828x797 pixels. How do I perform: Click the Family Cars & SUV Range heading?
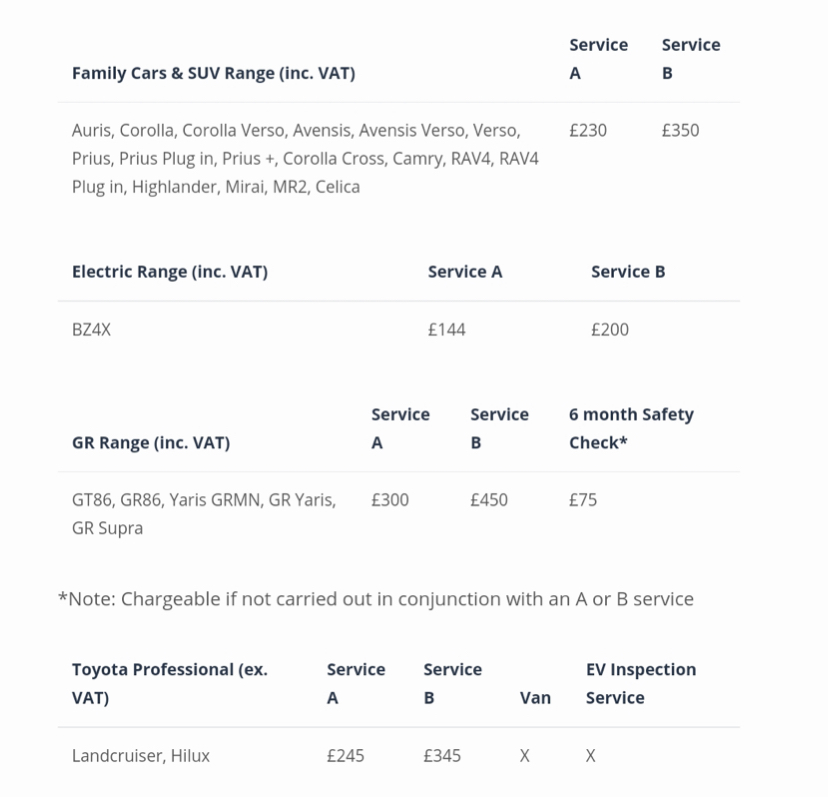(x=213, y=73)
